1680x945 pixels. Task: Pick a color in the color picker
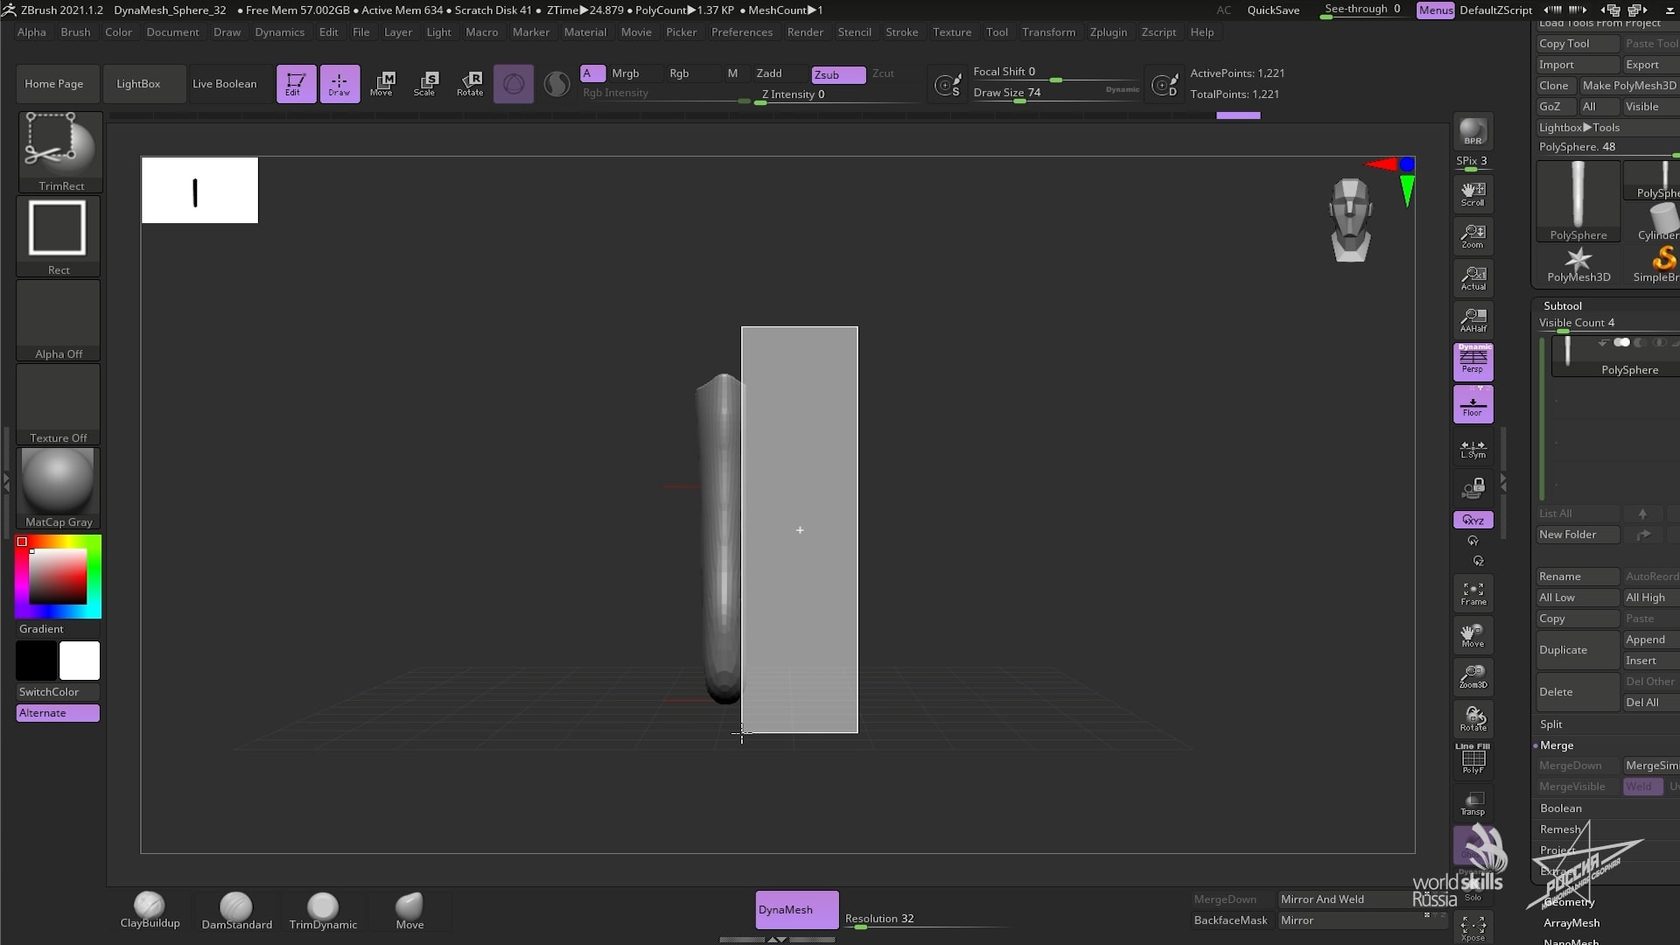coord(58,577)
